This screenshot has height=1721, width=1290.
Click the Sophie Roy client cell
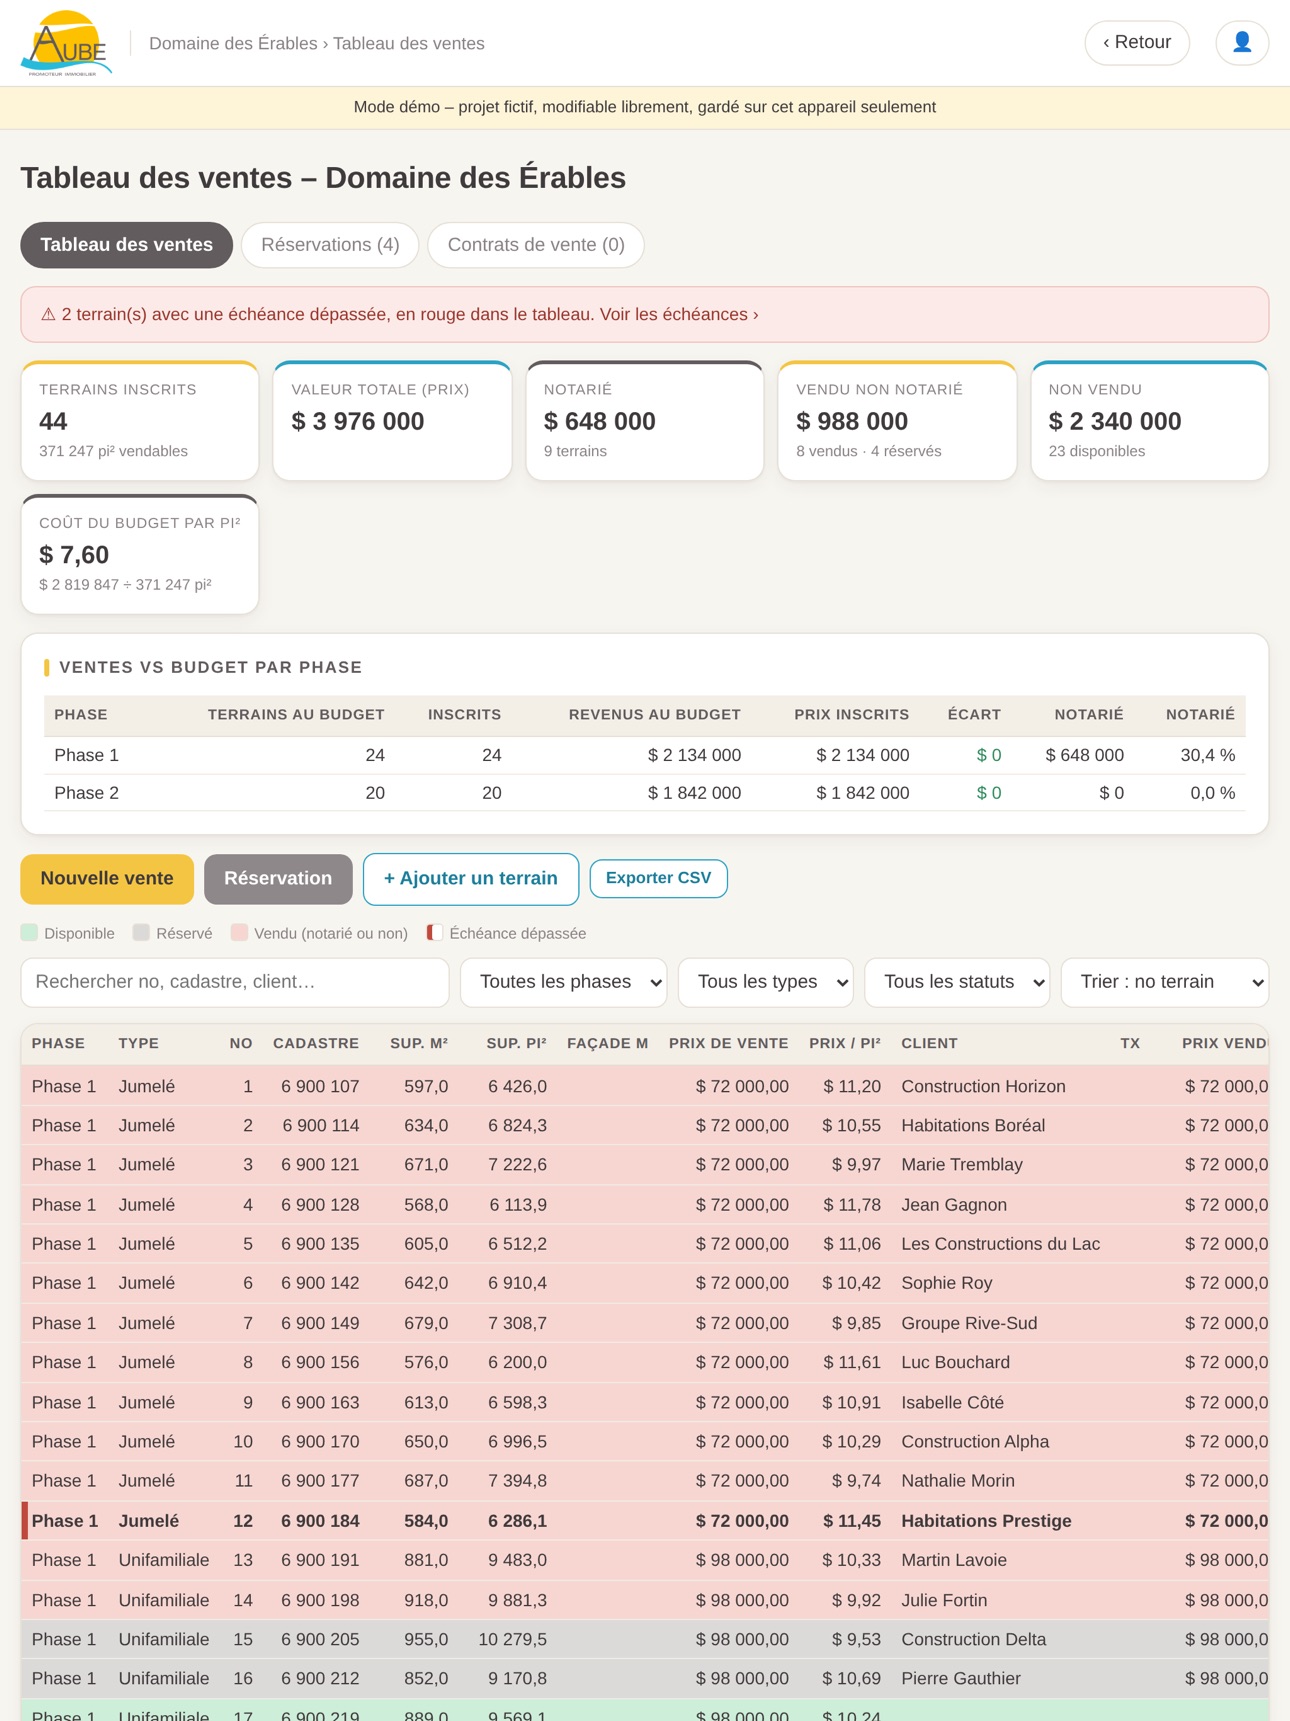pyautogui.click(x=946, y=1283)
